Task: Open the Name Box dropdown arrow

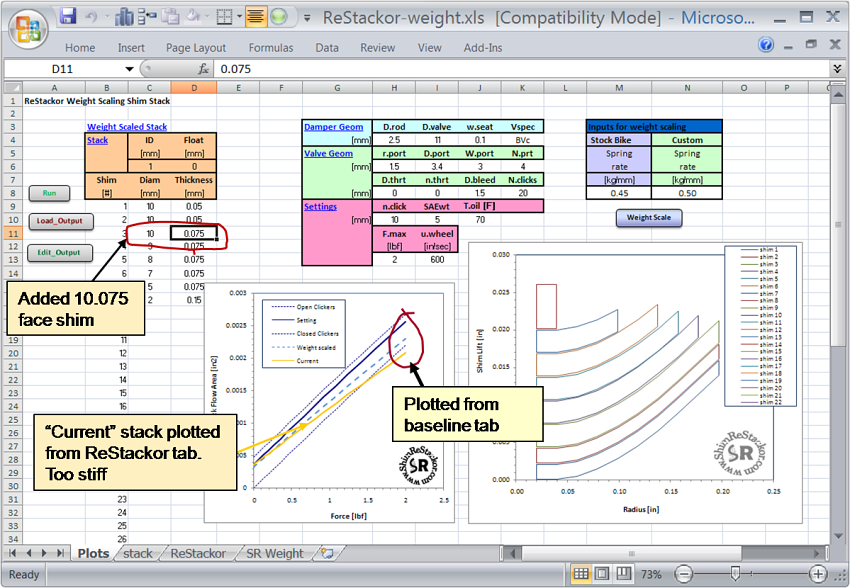Action: [x=129, y=69]
